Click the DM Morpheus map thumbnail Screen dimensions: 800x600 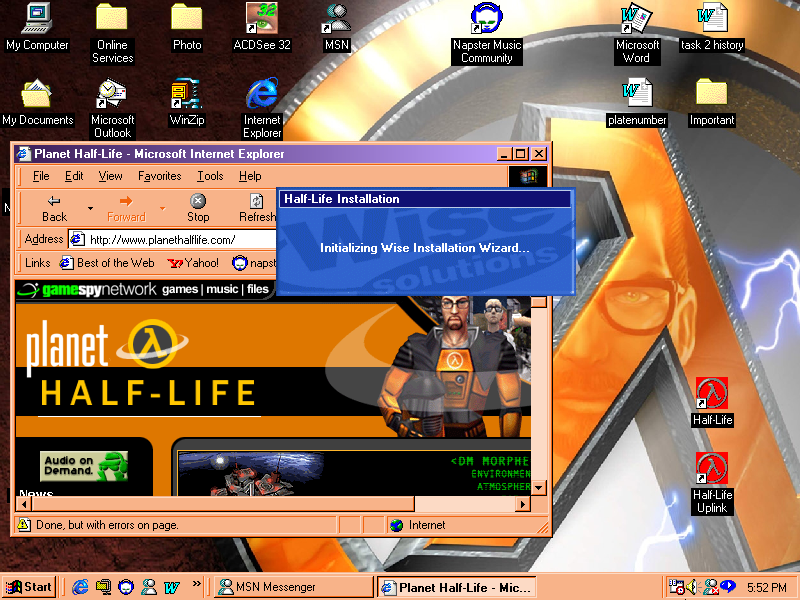click(251, 474)
